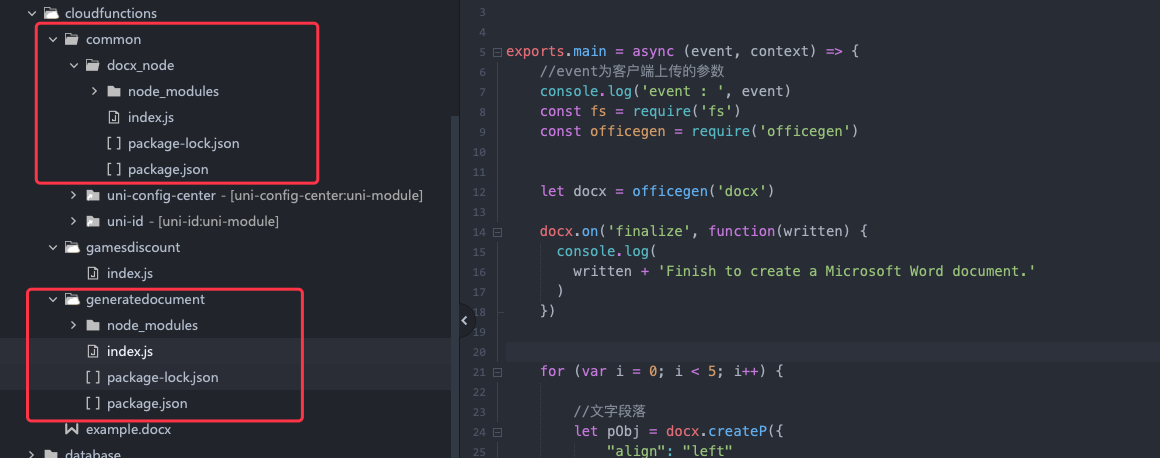The width and height of the screenshot is (1160, 458).
Task: Collapse the common folder chevron
Action: 53,39
